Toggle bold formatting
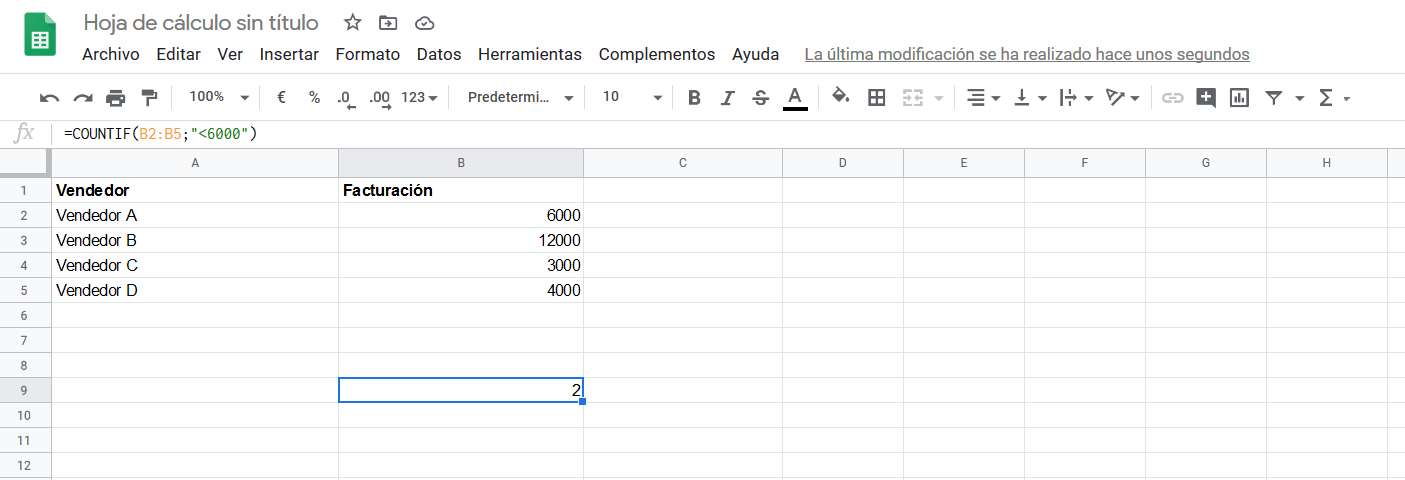1405x480 pixels. (695, 98)
